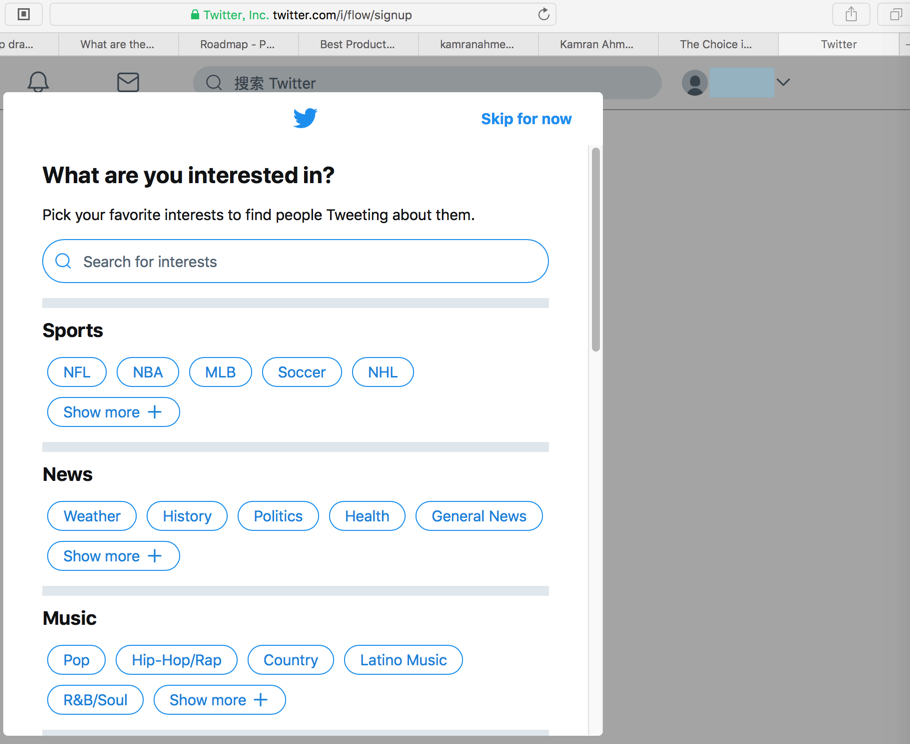910x744 pixels.
Task: Open the messages envelope icon
Action: click(128, 82)
